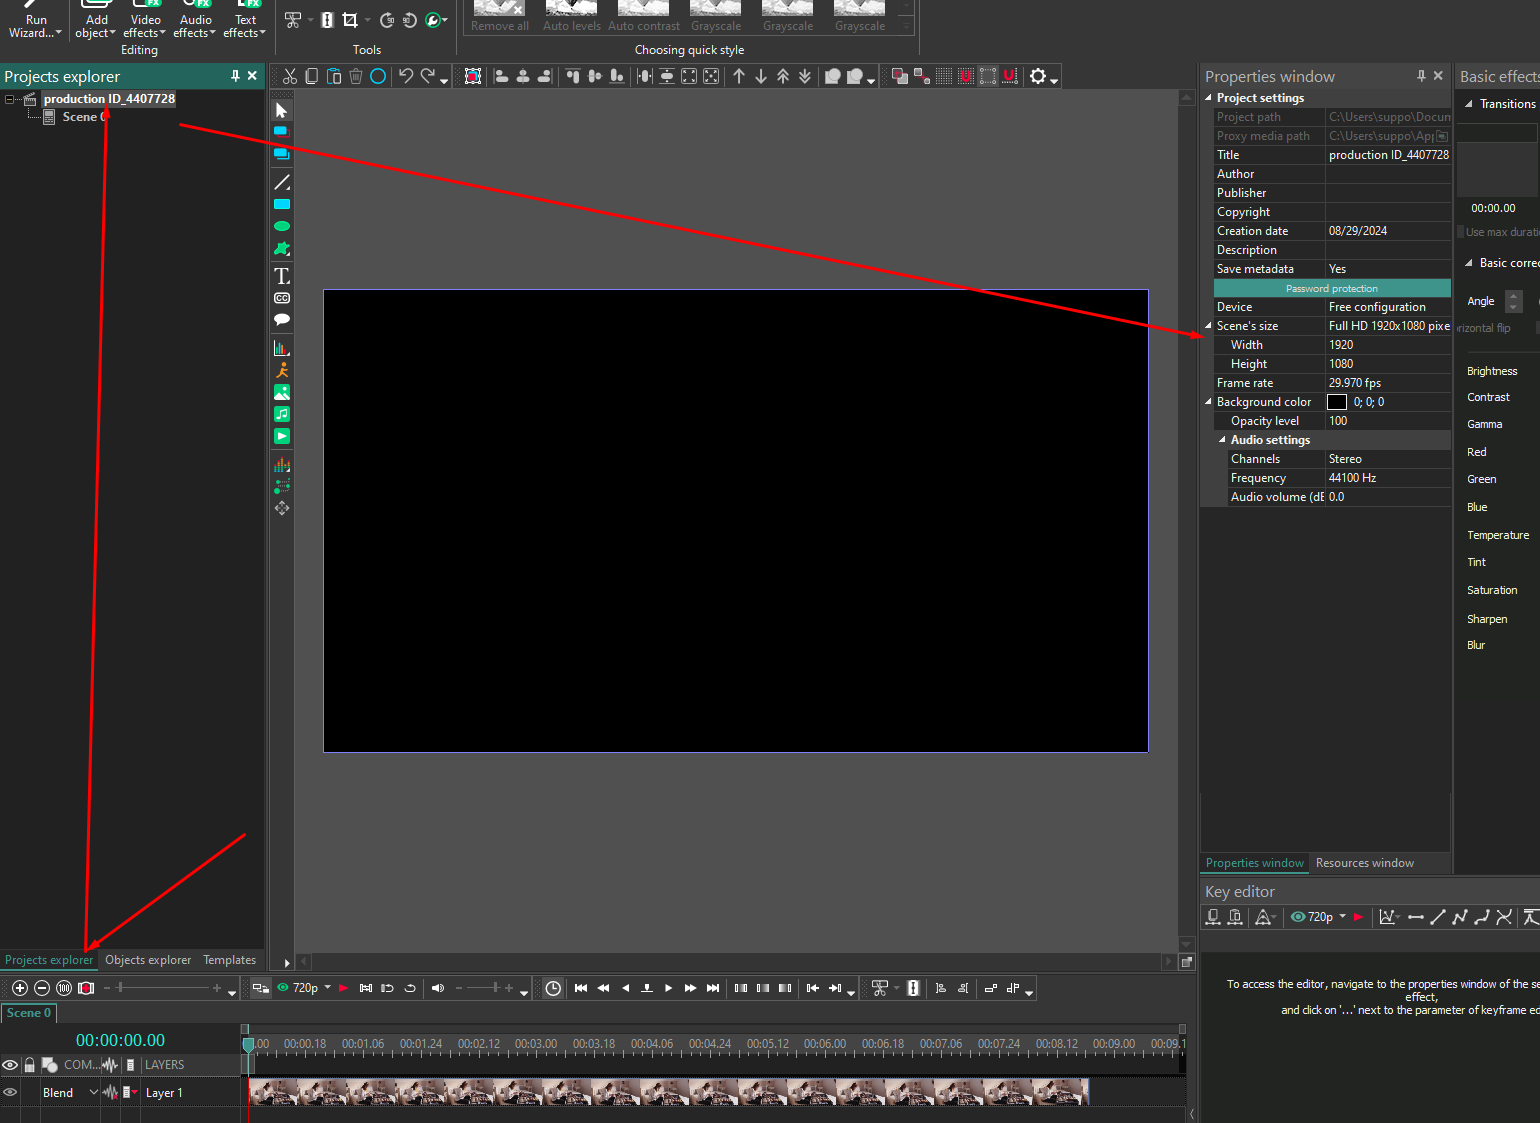Click the timeline zoom in plus icon
The image size is (1540, 1123).
tap(19, 988)
